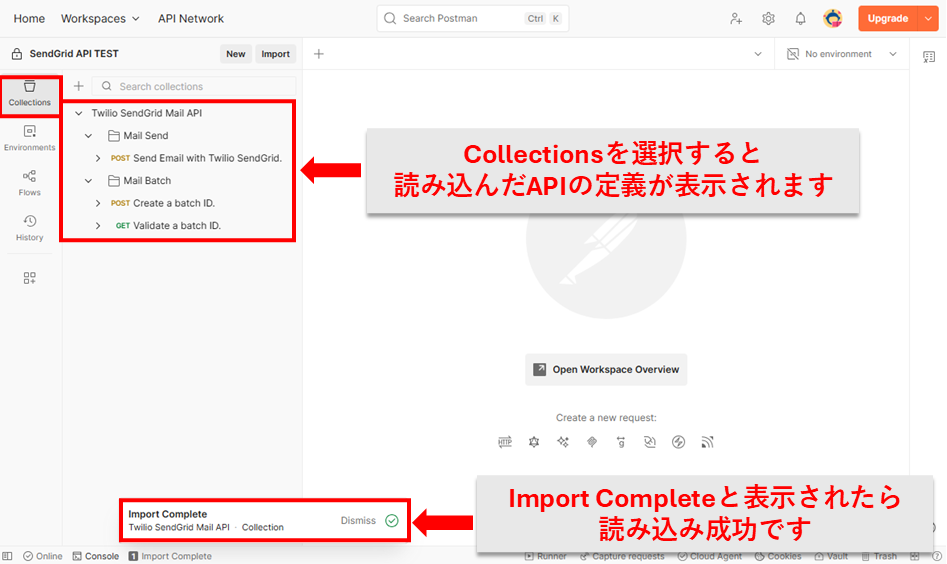Open the History sidebar panel
This screenshot has width=947, height=564.
(29, 227)
